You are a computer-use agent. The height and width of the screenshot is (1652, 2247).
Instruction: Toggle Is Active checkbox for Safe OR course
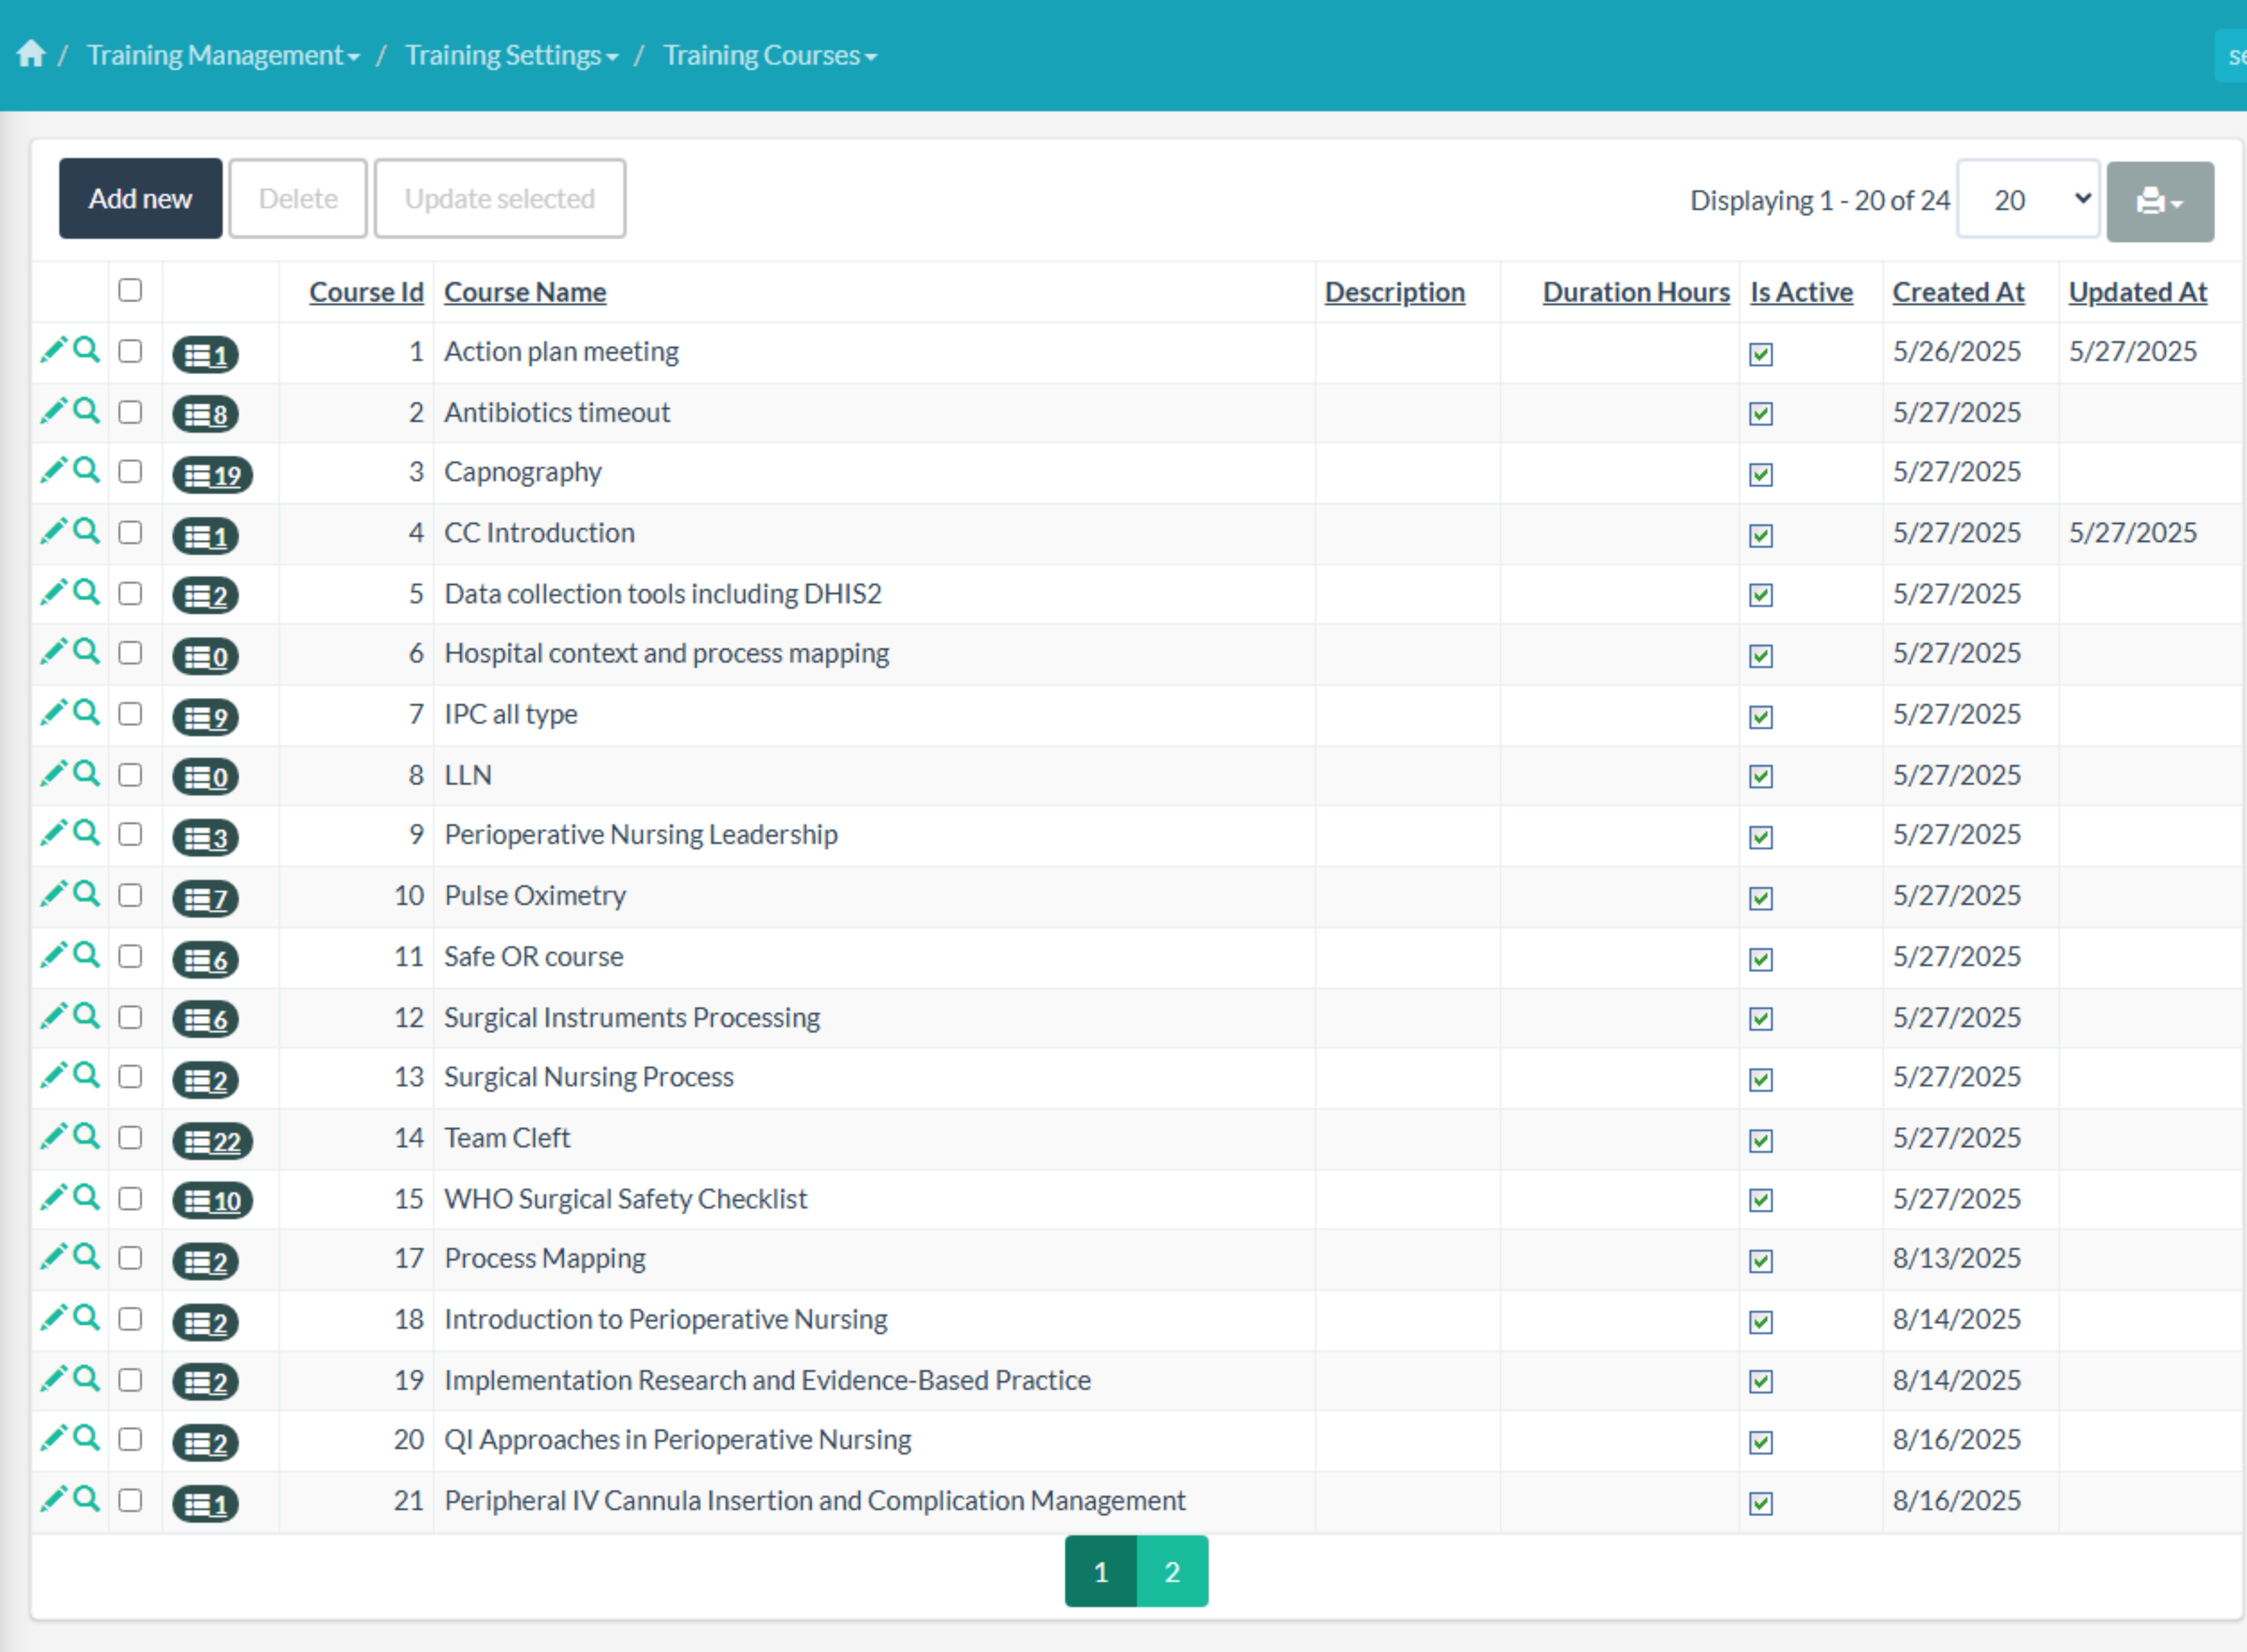click(1761, 959)
